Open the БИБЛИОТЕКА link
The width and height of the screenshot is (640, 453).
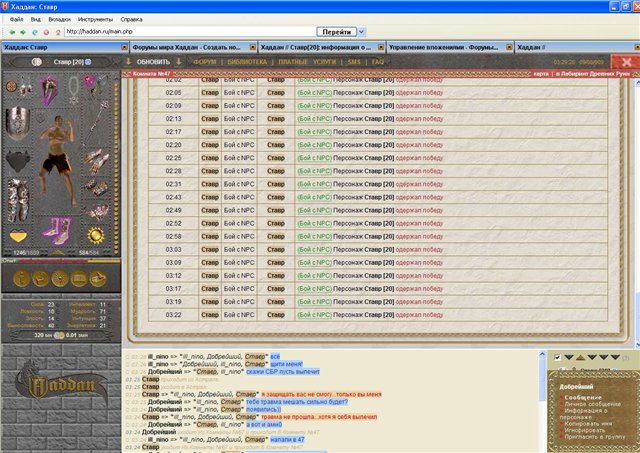(247, 62)
